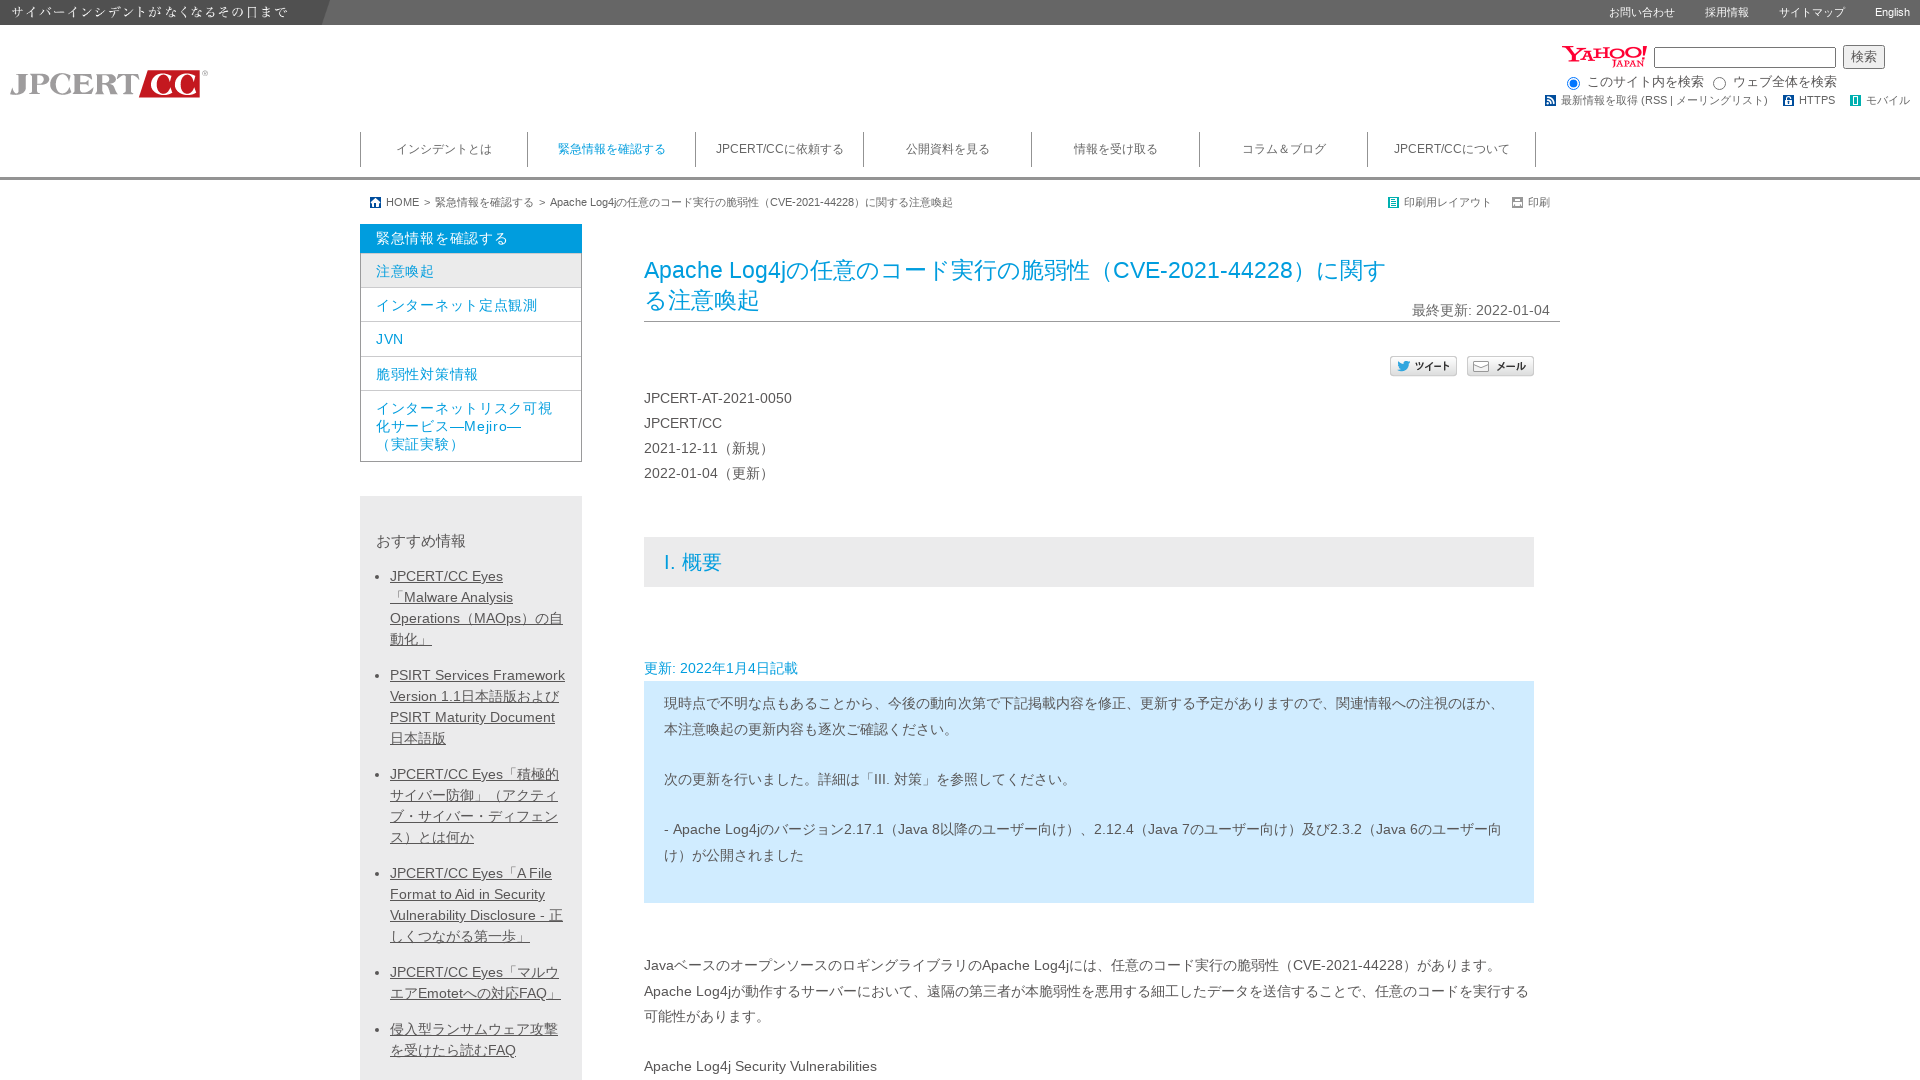Click the JPCERT/CC logo
Image resolution: width=1920 pixels, height=1080 pixels.
tap(109, 83)
